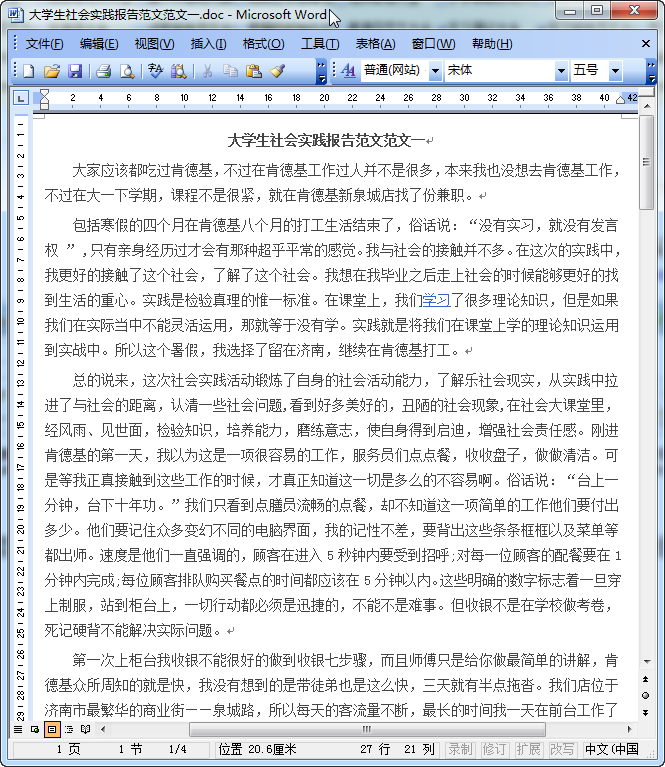
Task: Save the document with floppy icon
Action: [75, 71]
